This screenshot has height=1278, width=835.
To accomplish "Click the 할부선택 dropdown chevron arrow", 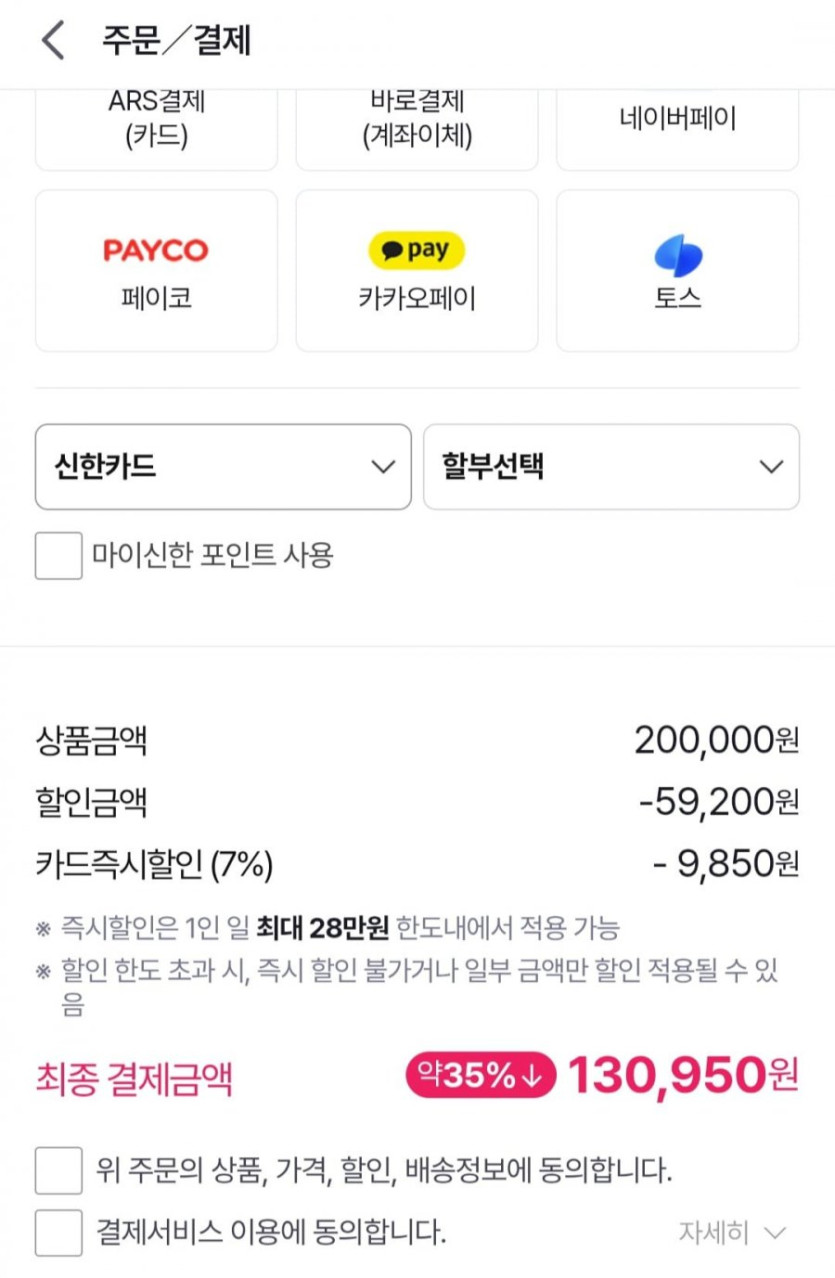I will point(770,467).
